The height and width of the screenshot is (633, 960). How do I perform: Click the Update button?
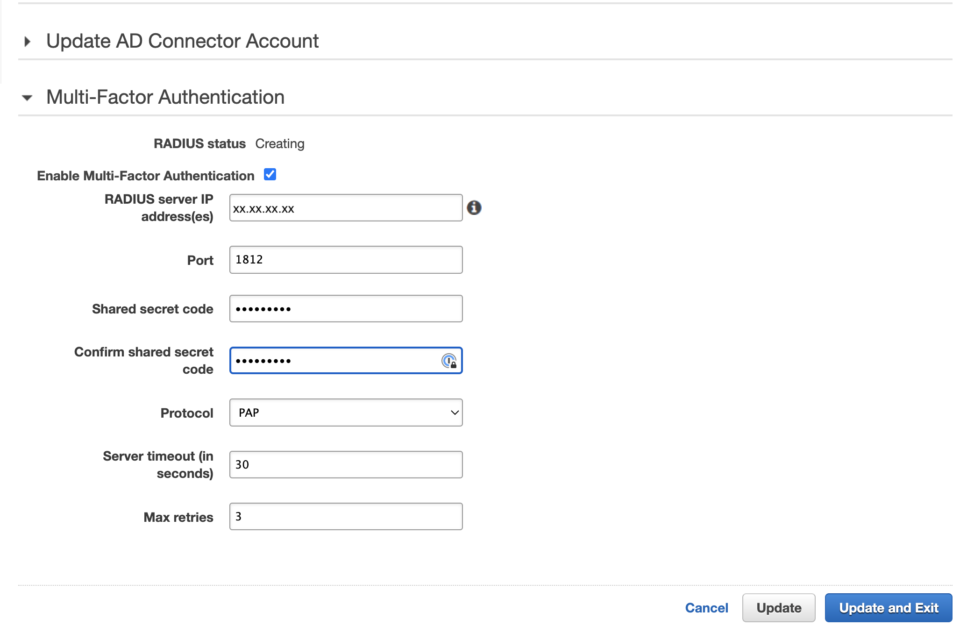point(778,607)
